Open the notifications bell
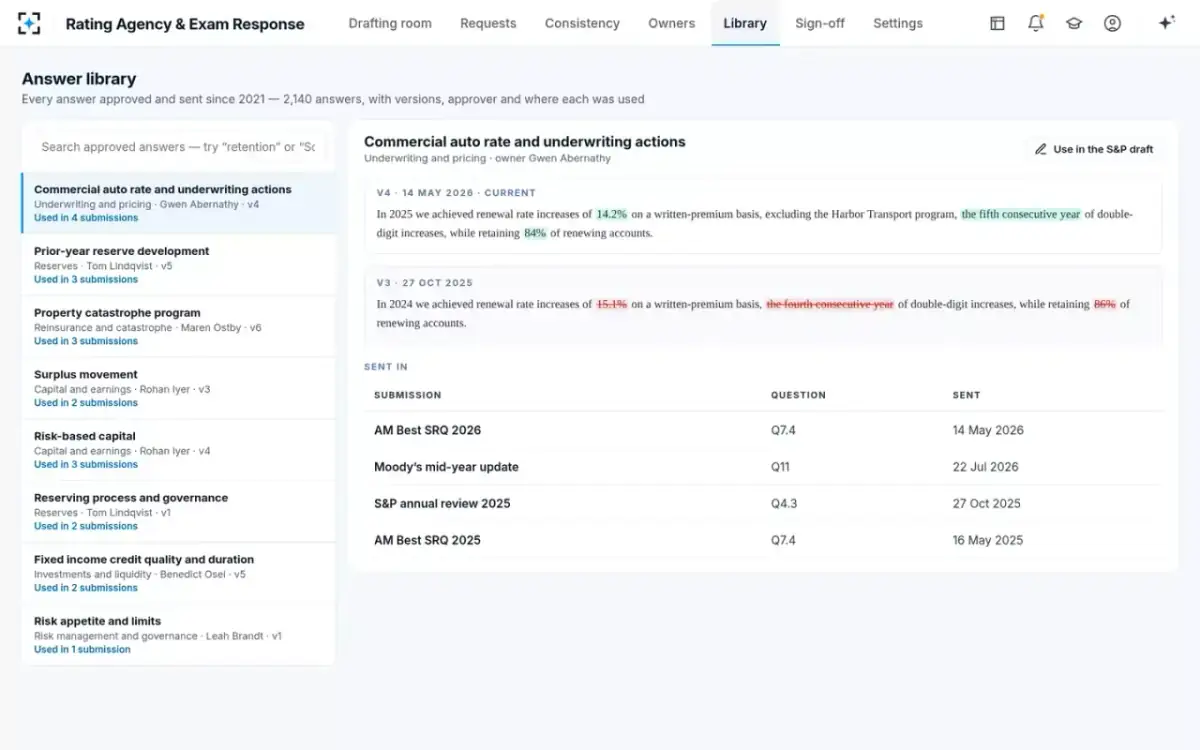The height and width of the screenshot is (750, 1200). tap(1036, 23)
